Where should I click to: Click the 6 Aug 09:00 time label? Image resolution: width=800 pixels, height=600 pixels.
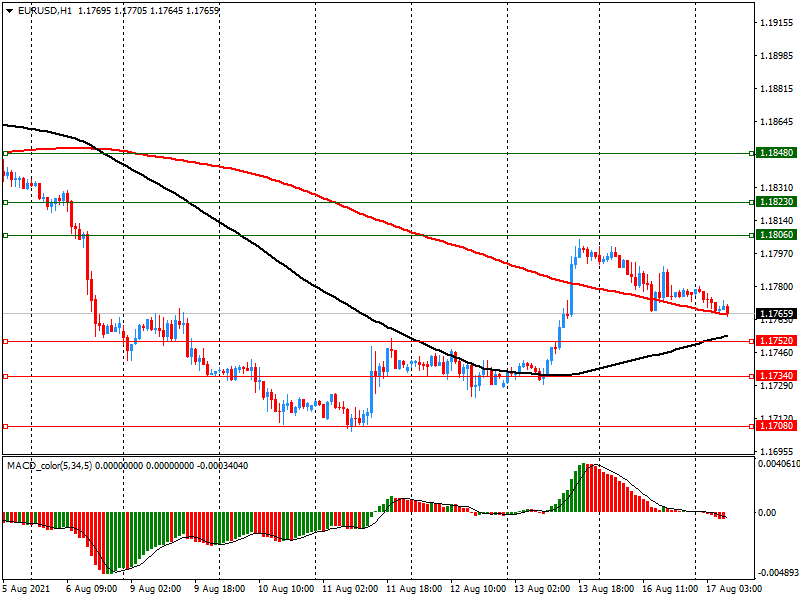click(x=91, y=589)
